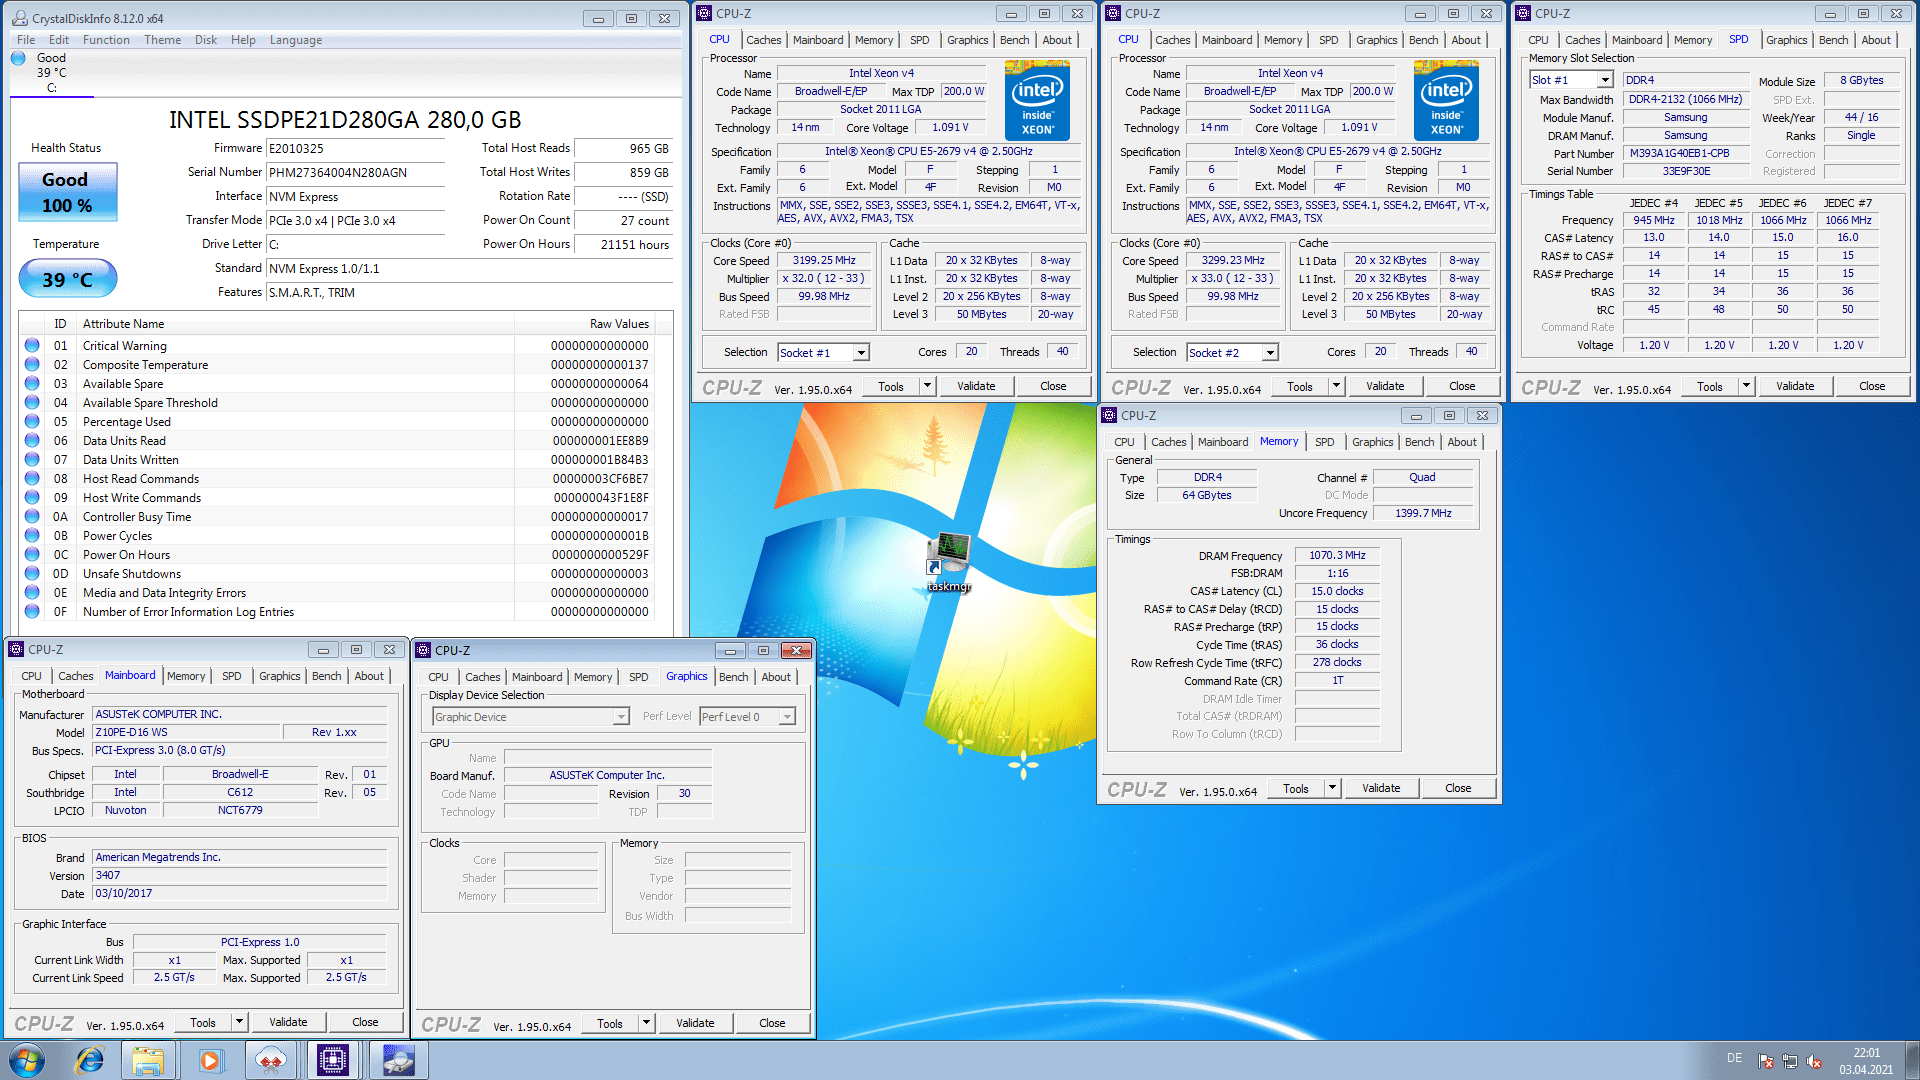Click the 39 °C temperature indicator
1920x1080 pixels.
(x=67, y=279)
